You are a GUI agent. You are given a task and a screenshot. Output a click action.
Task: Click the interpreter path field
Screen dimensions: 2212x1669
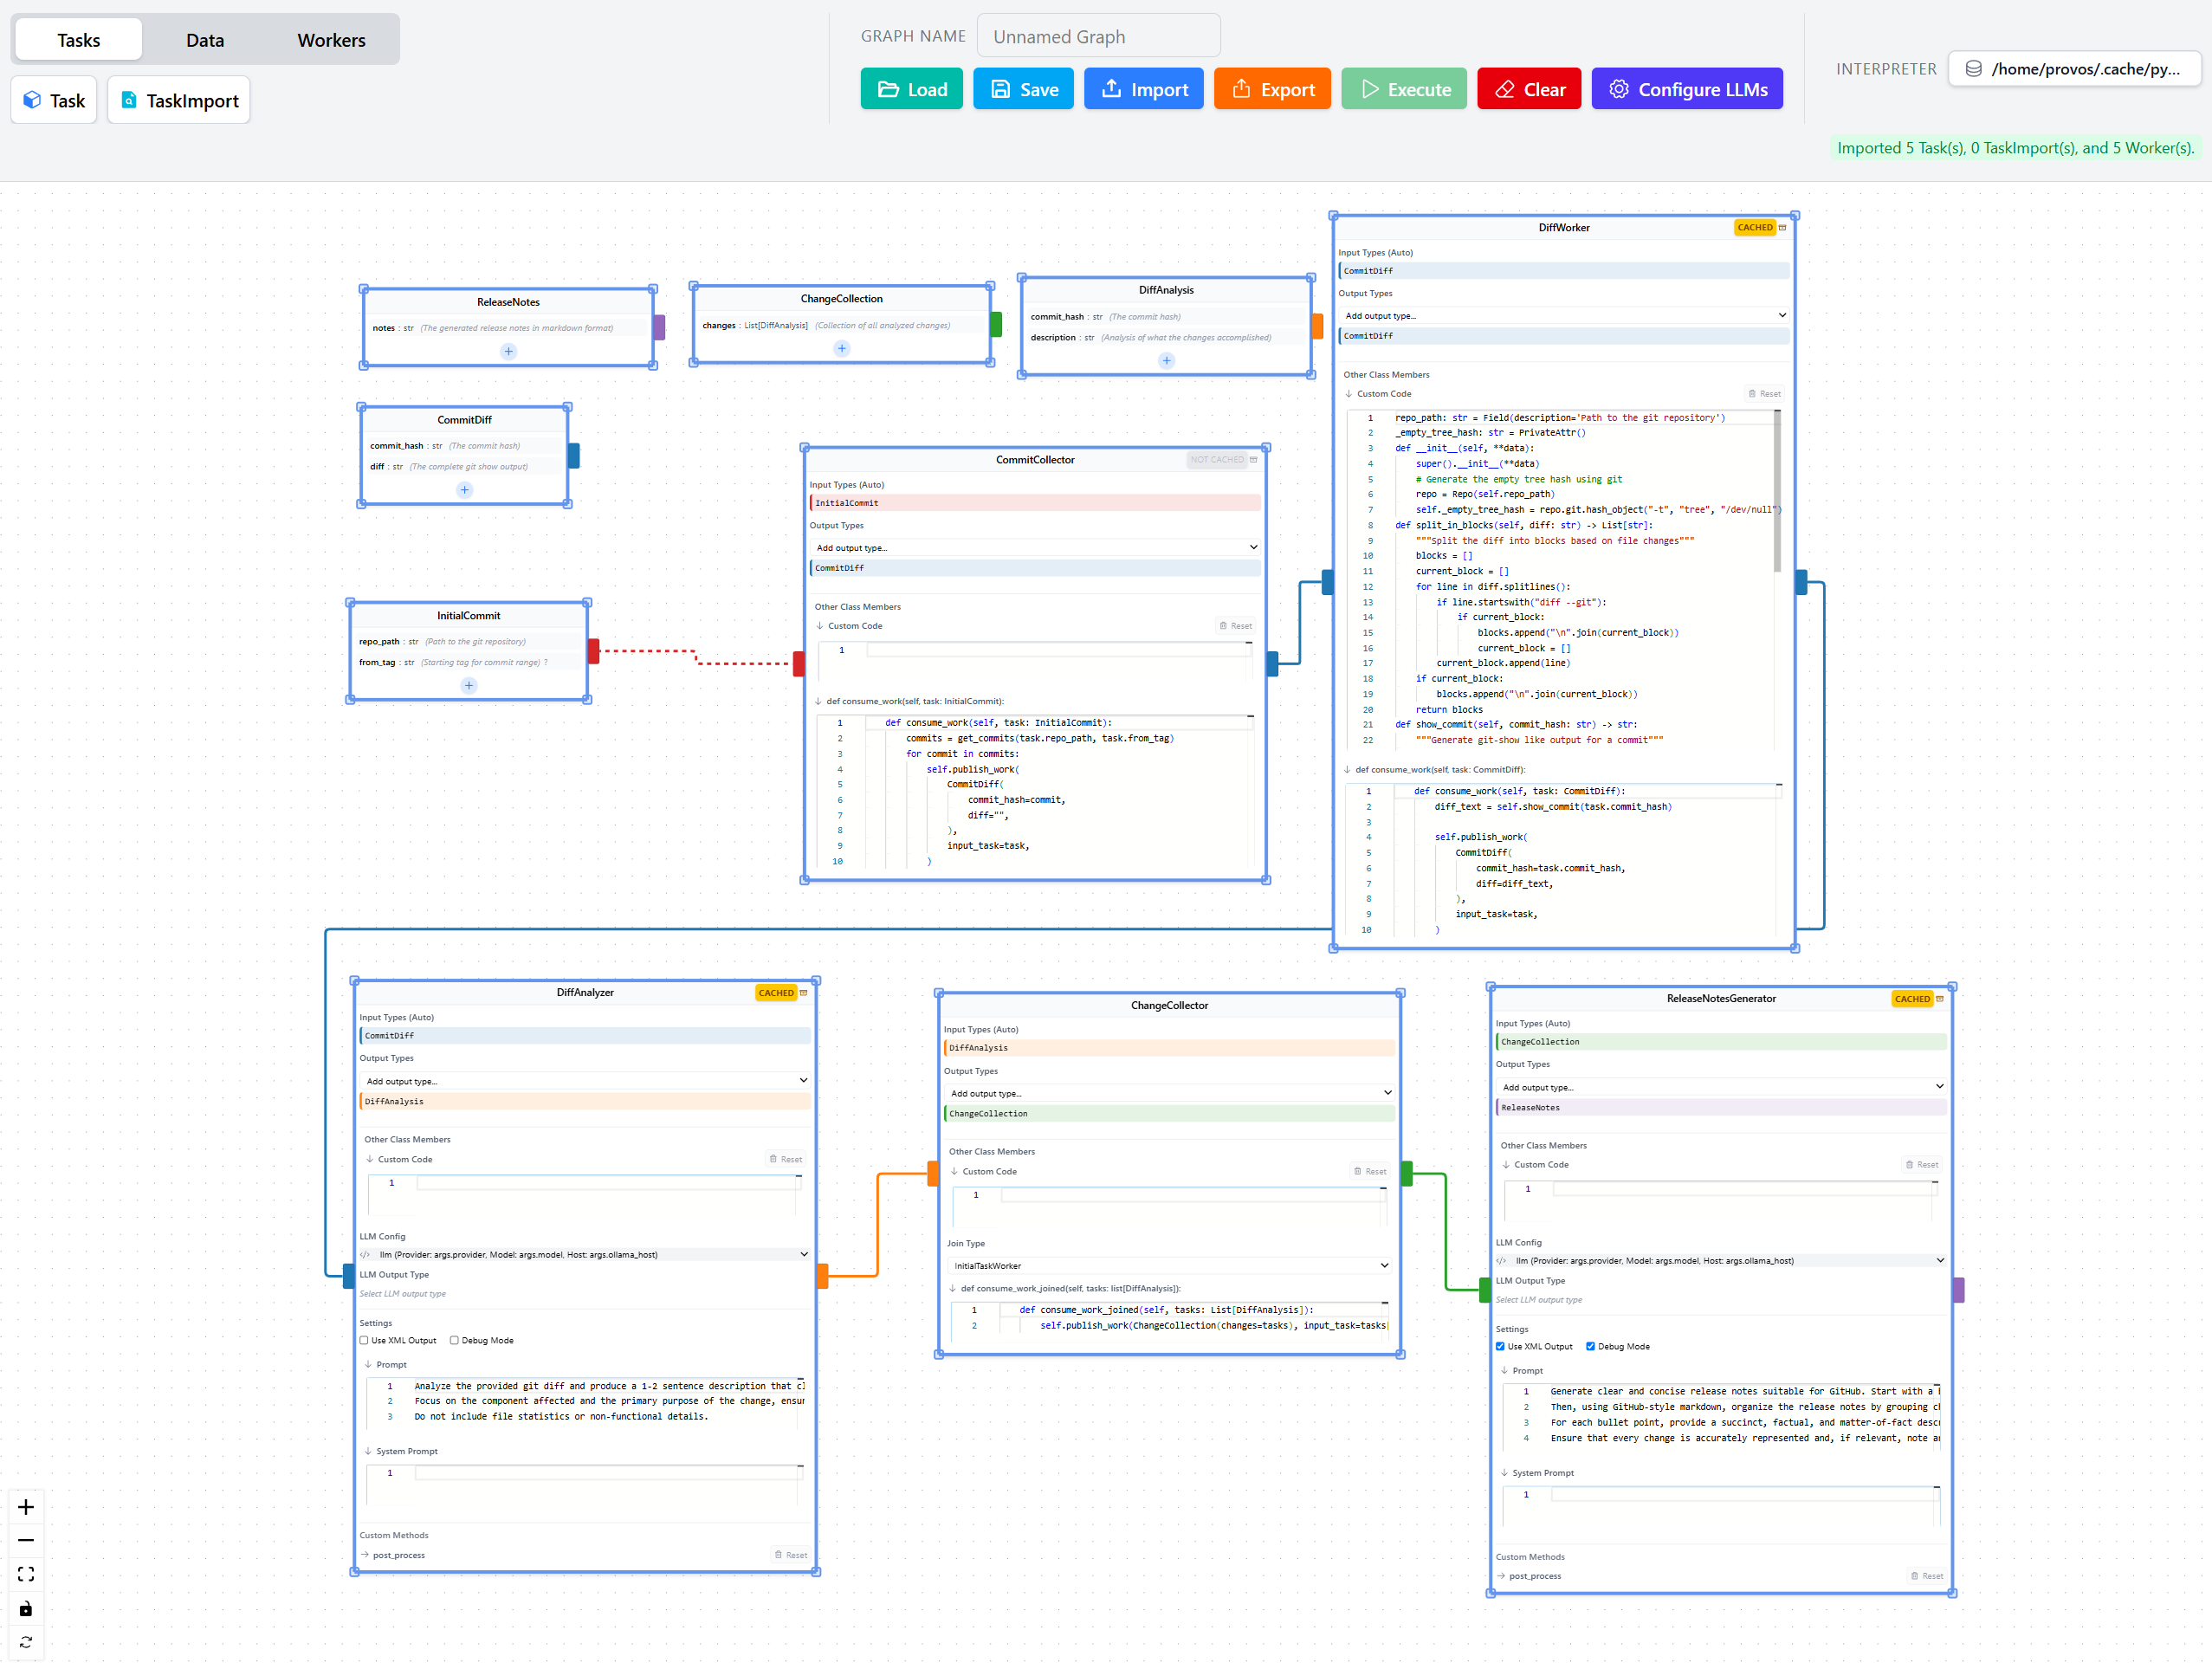(x=2076, y=68)
